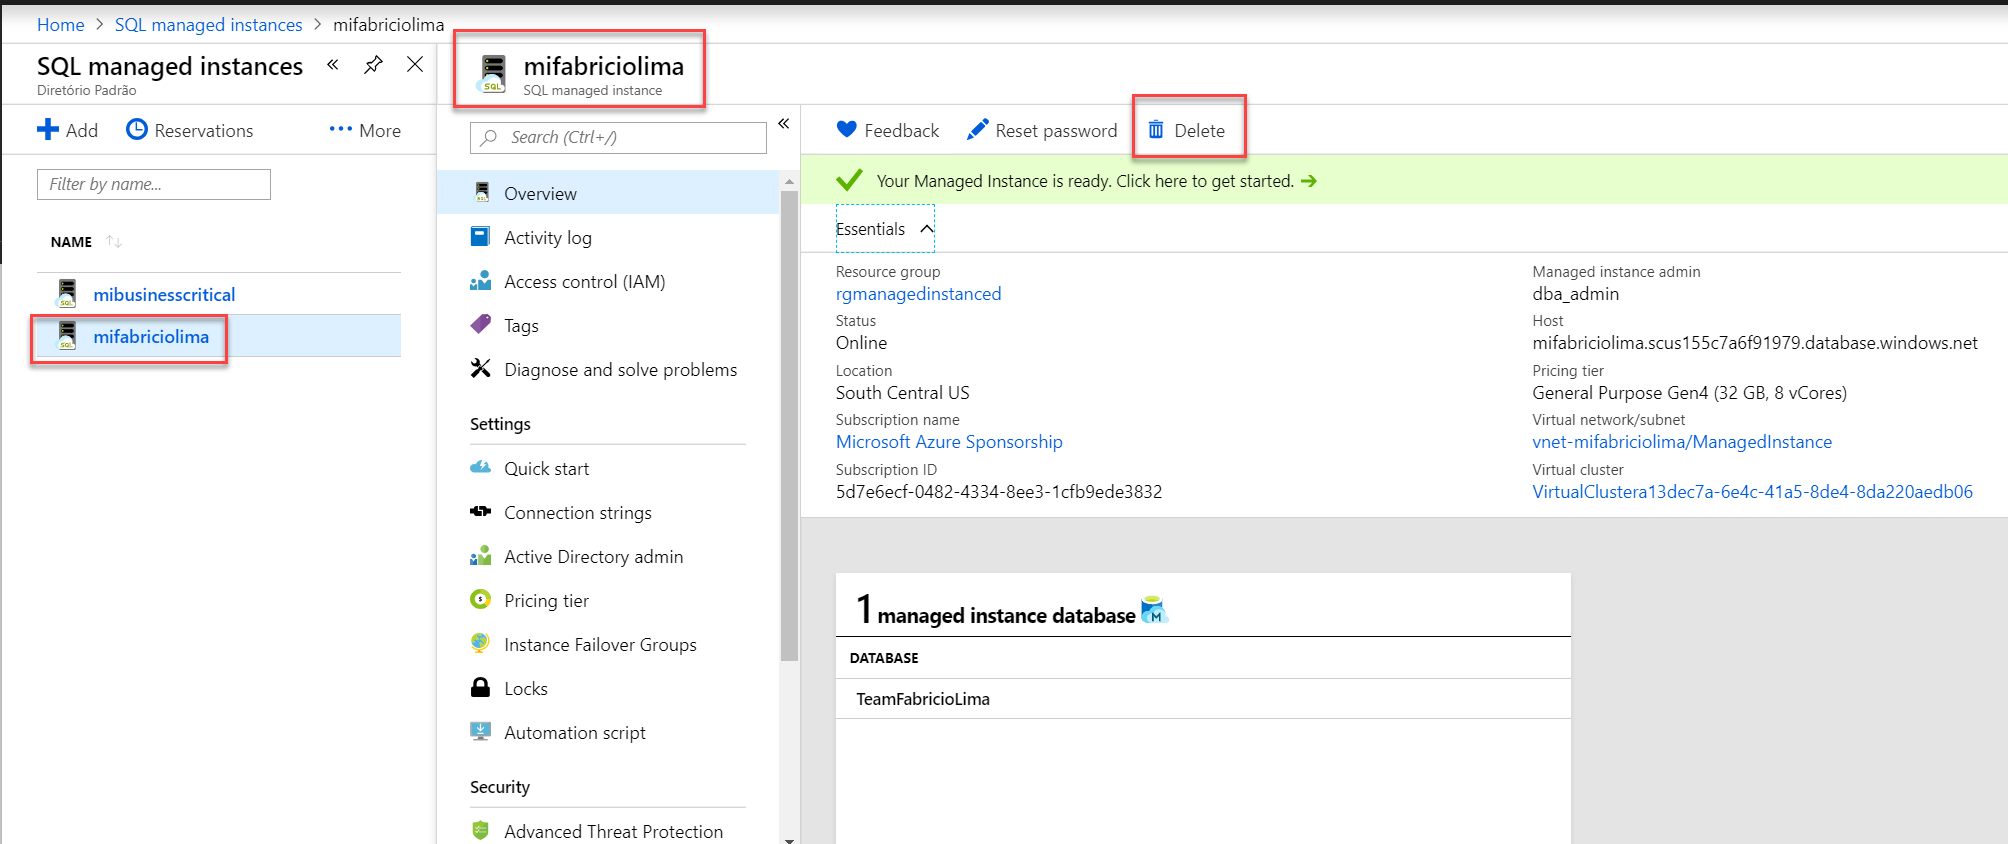Open the Microsoft Azure Sponsorship subscription link
Screen dimensions: 2008x844
(x=949, y=442)
